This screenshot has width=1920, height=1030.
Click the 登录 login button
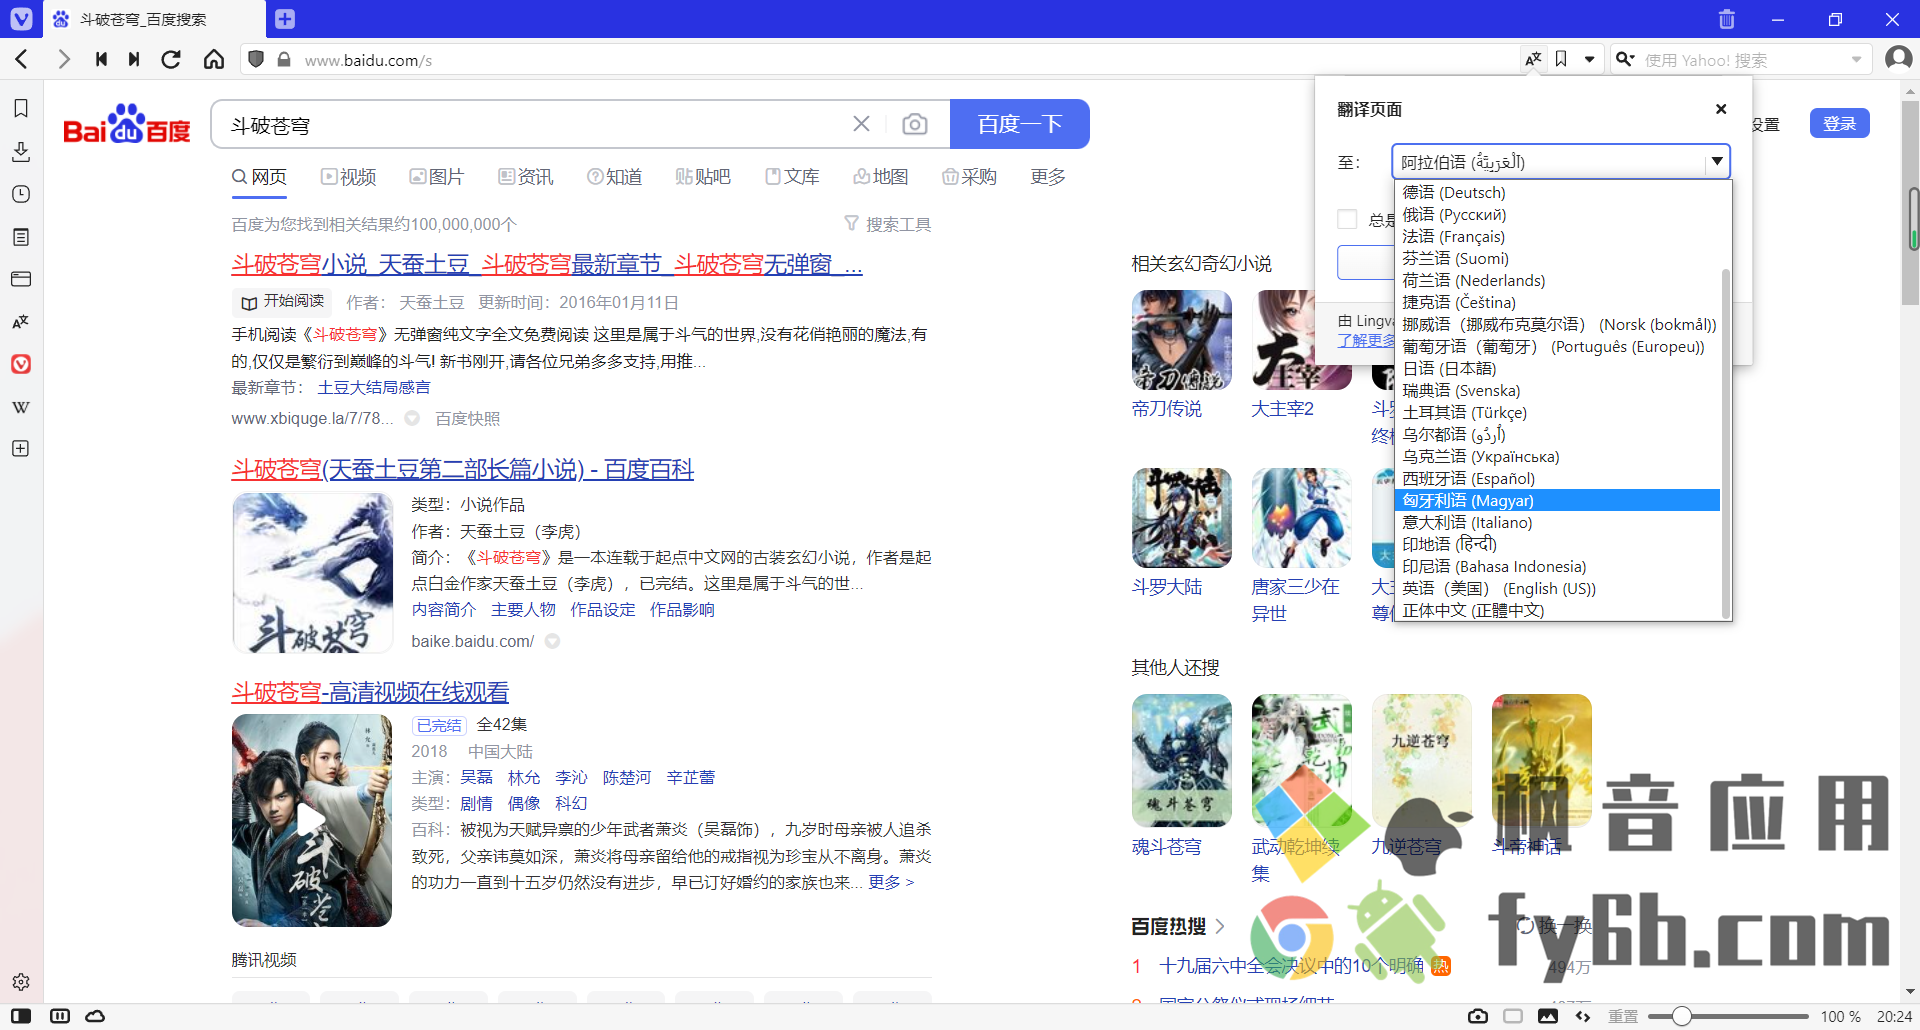coord(1839,123)
